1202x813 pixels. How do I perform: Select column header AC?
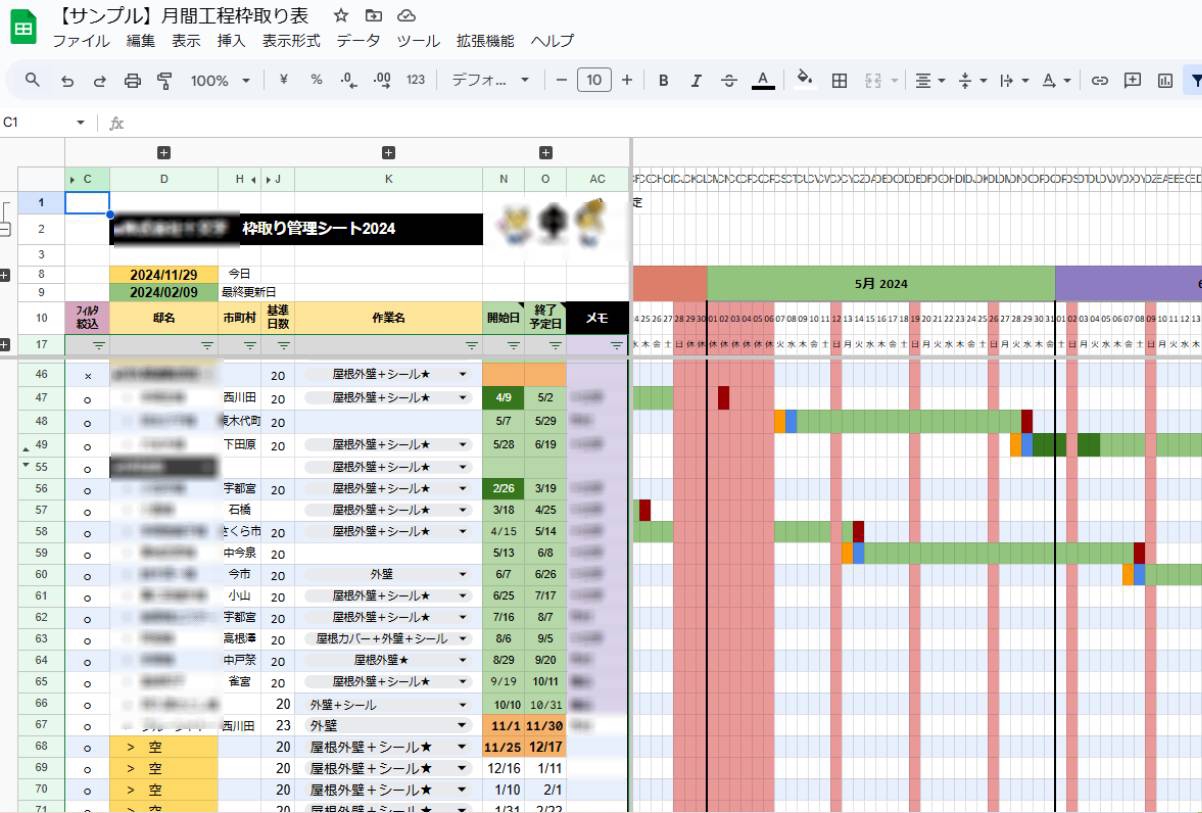coord(597,179)
